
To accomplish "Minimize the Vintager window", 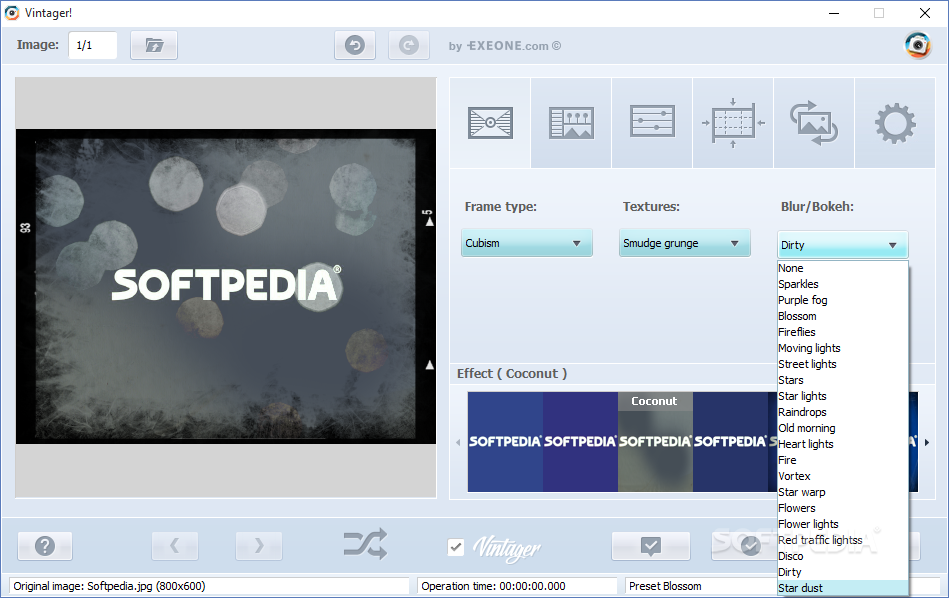I will coord(834,13).
